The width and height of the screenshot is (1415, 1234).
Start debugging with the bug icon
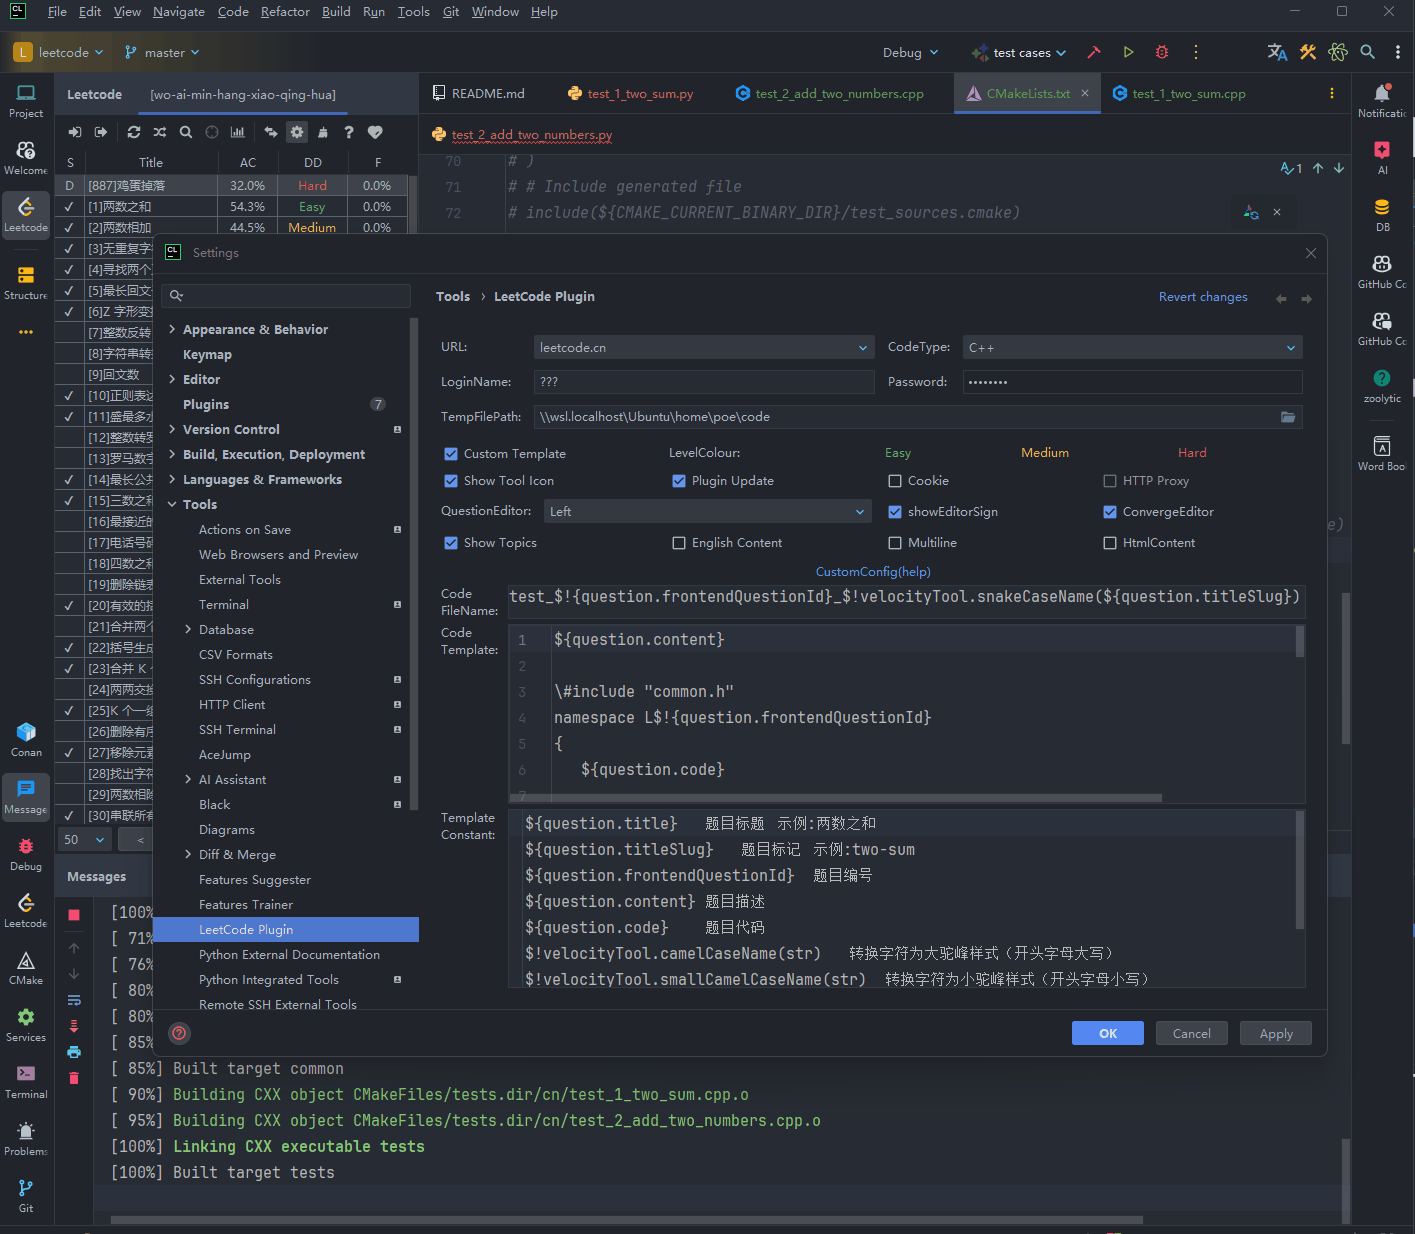[1162, 52]
